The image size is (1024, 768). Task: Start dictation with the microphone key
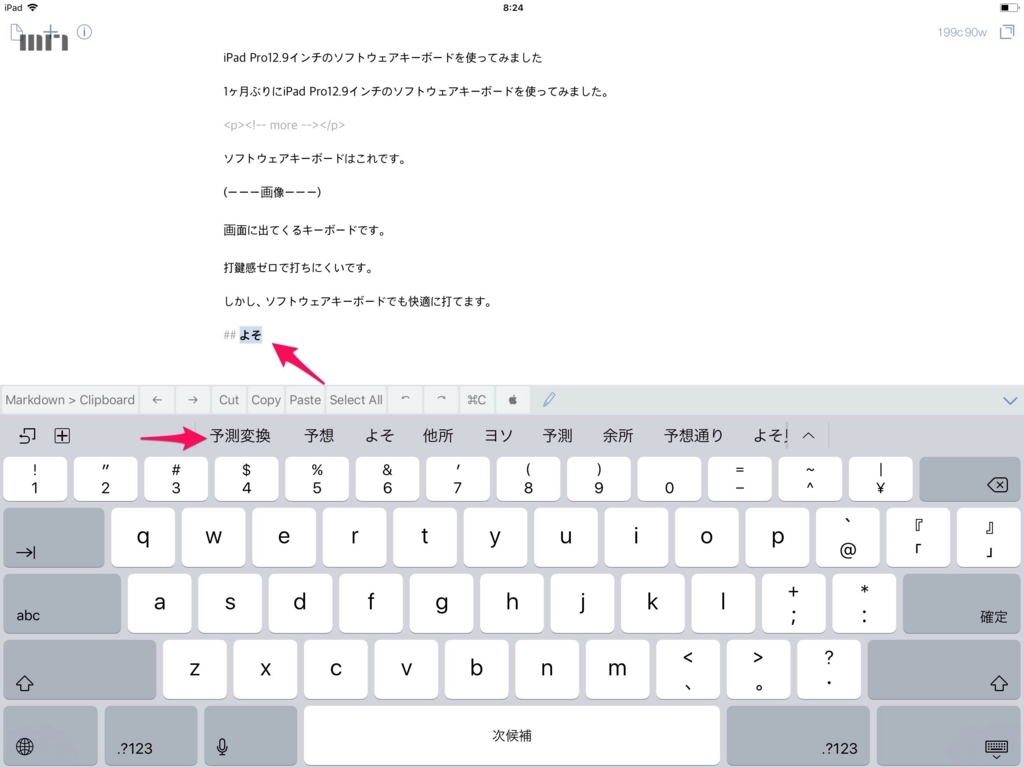pyautogui.click(x=251, y=735)
